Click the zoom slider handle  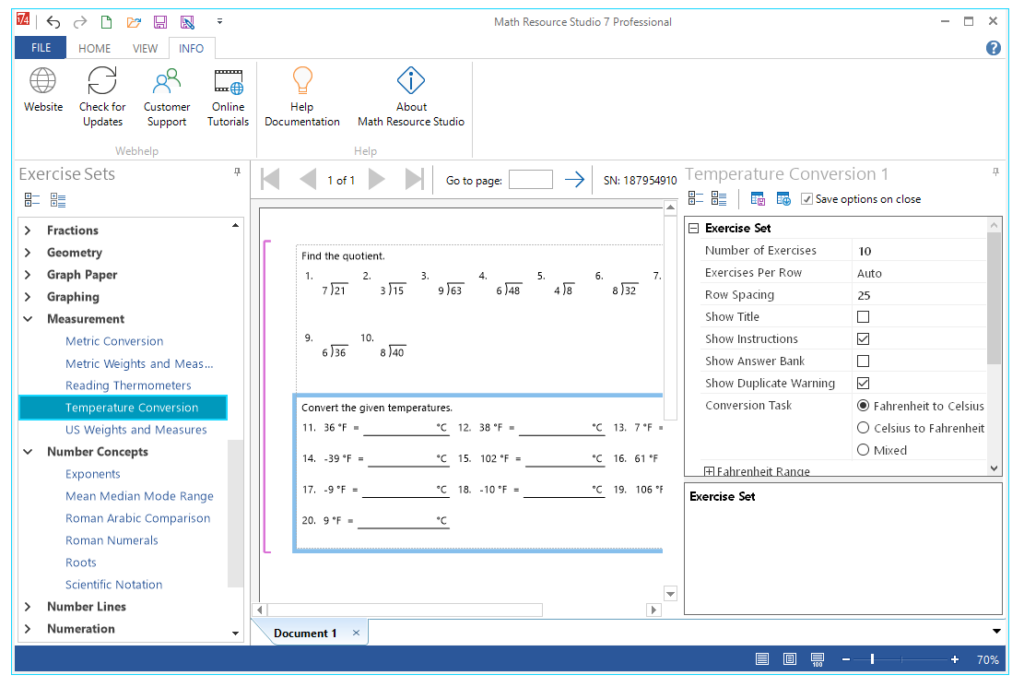[x=872, y=660]
